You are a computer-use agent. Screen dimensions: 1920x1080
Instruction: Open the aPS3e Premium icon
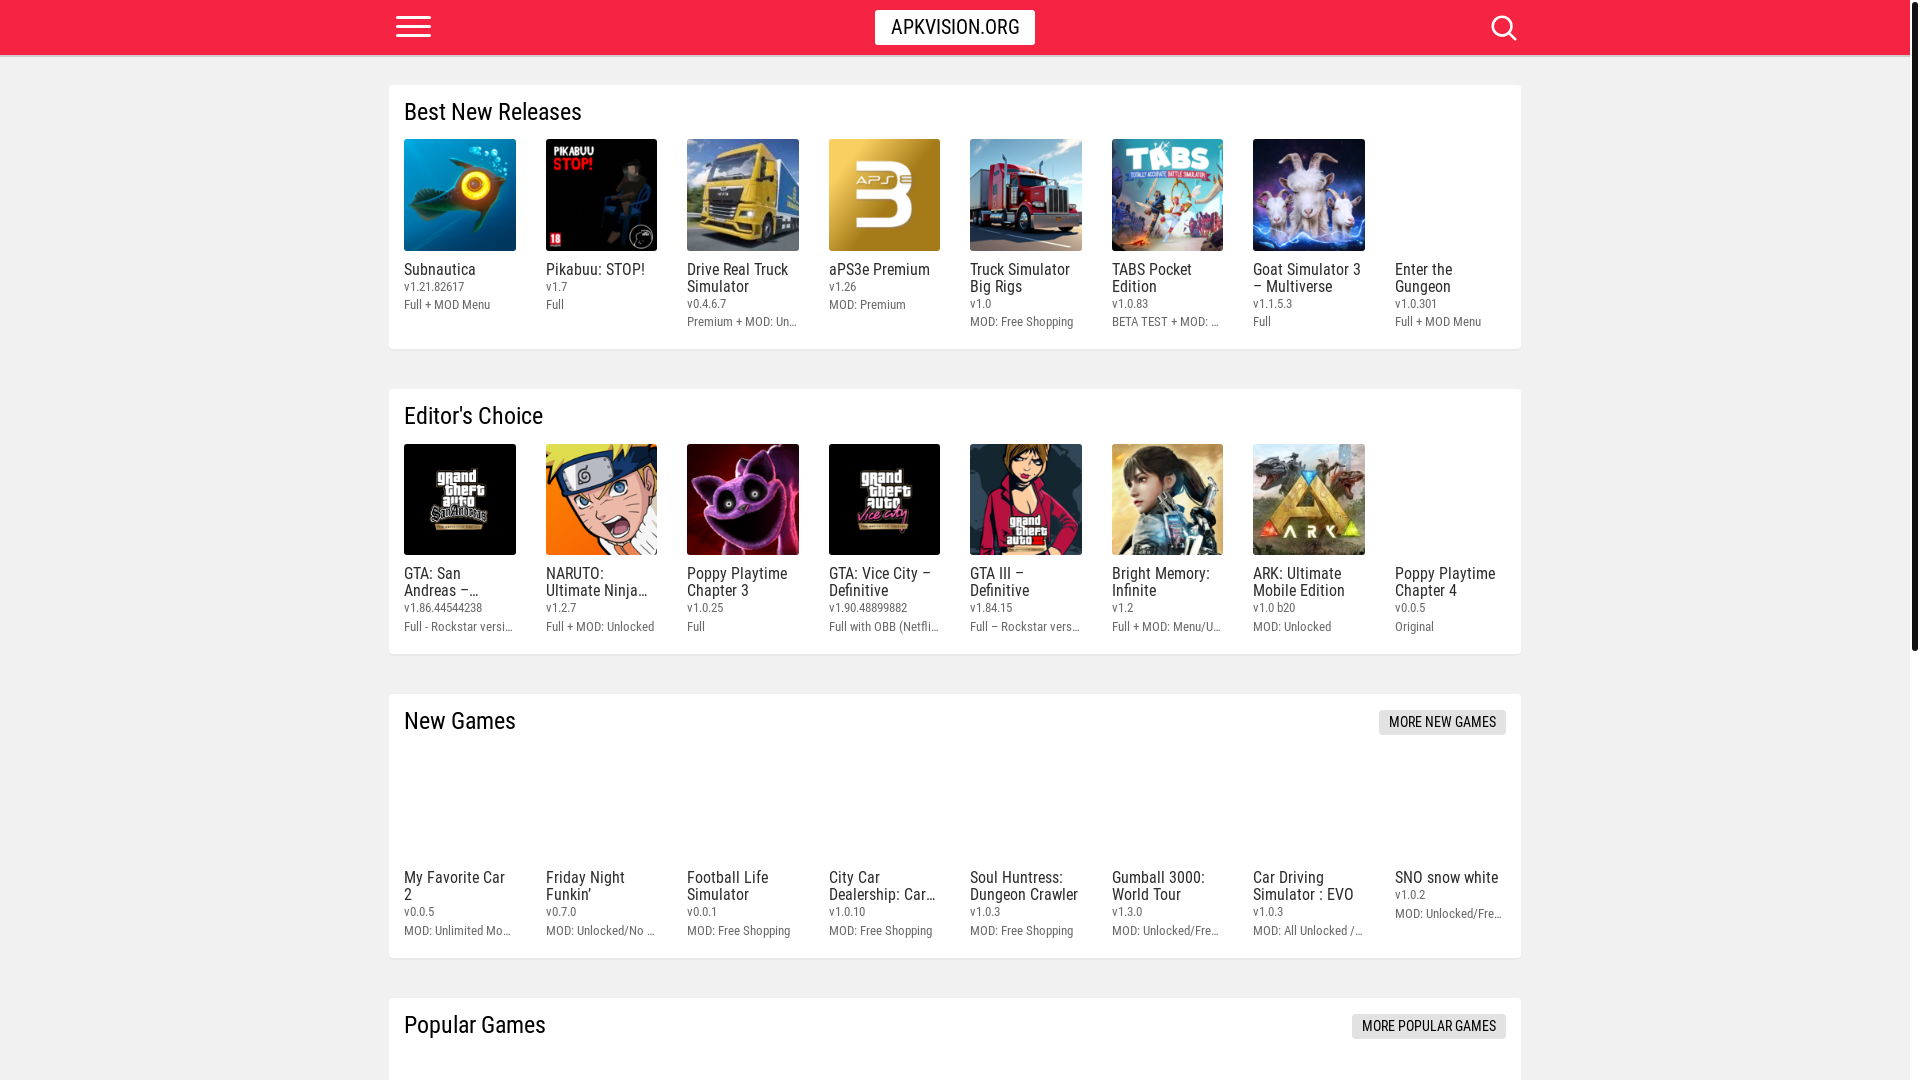tap(884, 195)
